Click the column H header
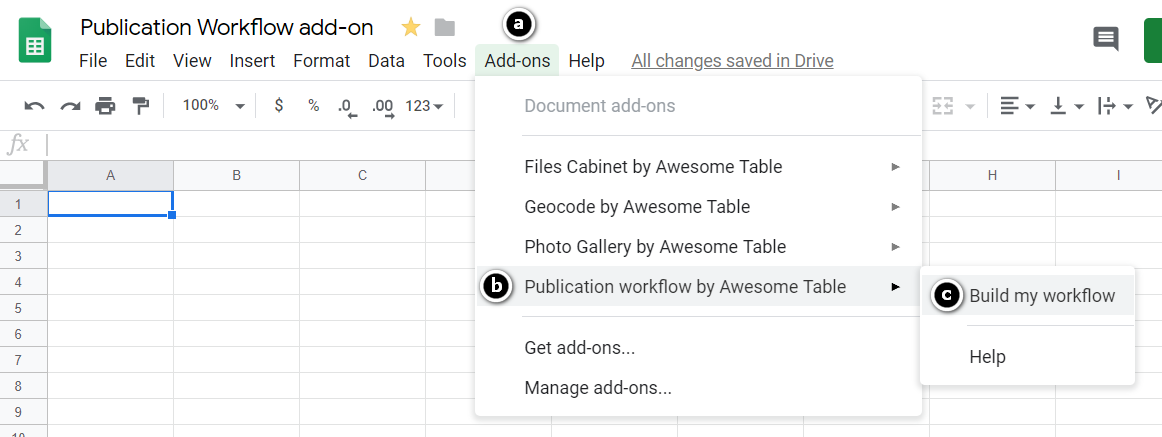This screenshot has height=437, width=1162. (x=992, y=175)
